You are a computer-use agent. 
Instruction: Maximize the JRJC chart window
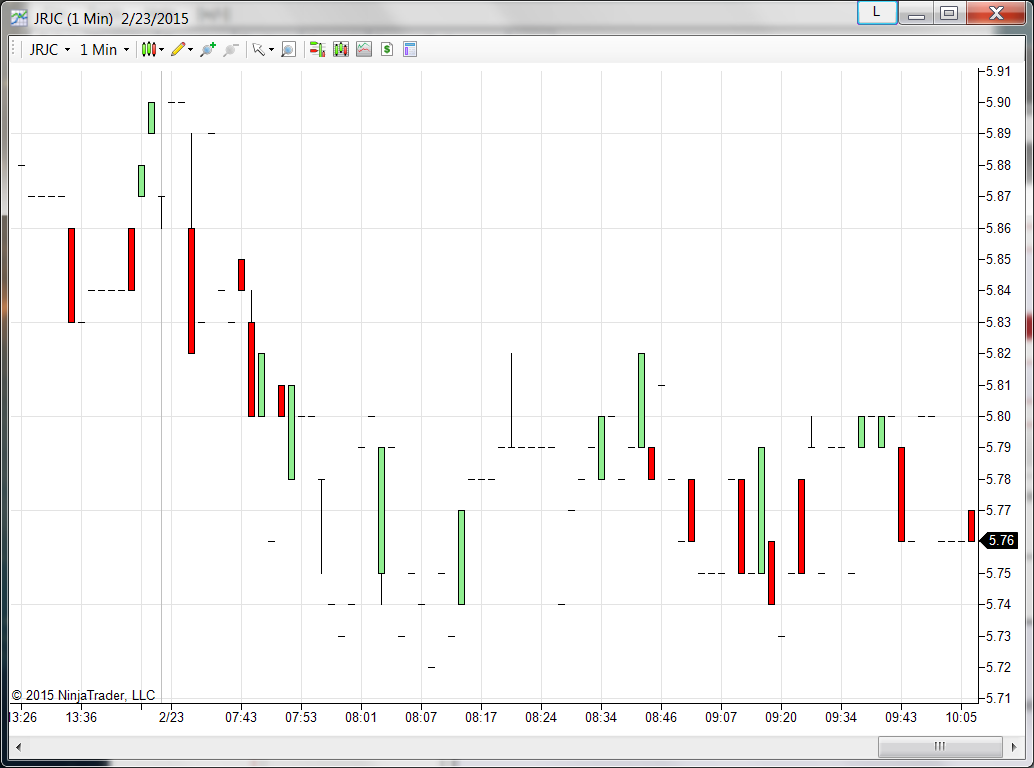click(x=949, y=13)
